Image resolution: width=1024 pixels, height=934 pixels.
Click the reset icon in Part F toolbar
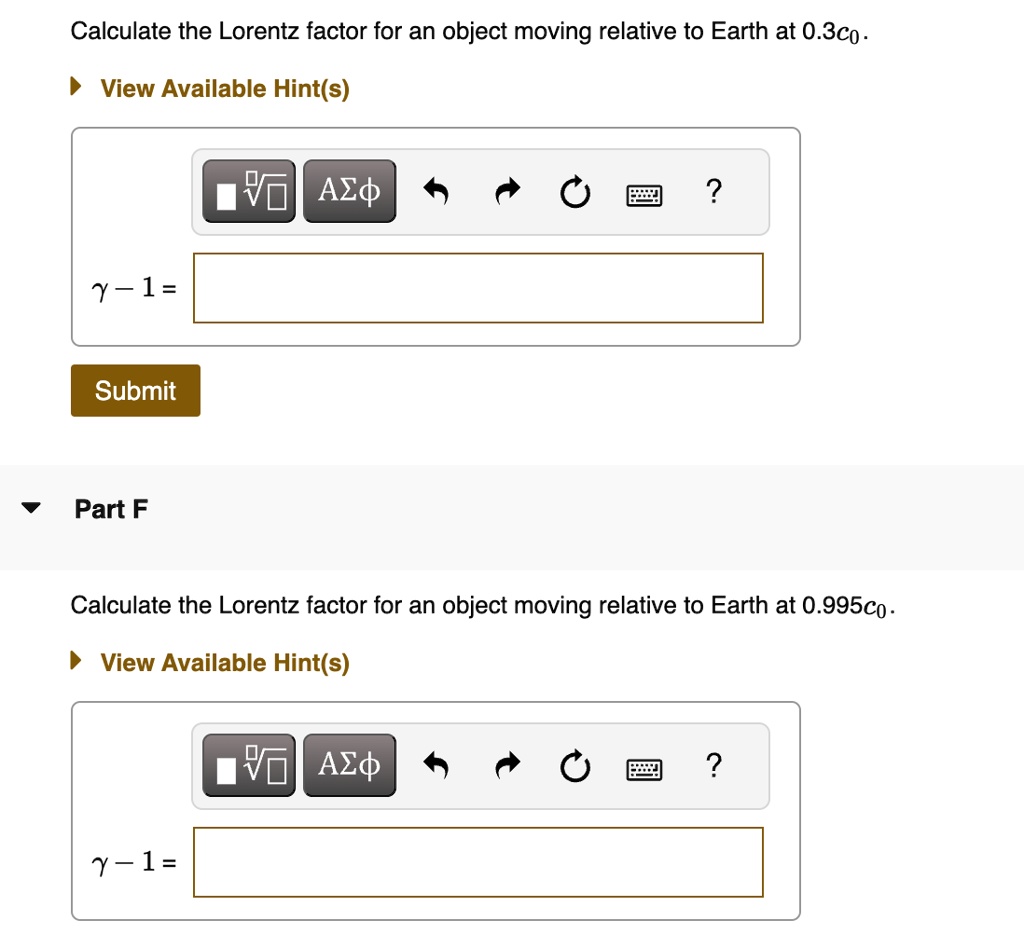(574, 765)
